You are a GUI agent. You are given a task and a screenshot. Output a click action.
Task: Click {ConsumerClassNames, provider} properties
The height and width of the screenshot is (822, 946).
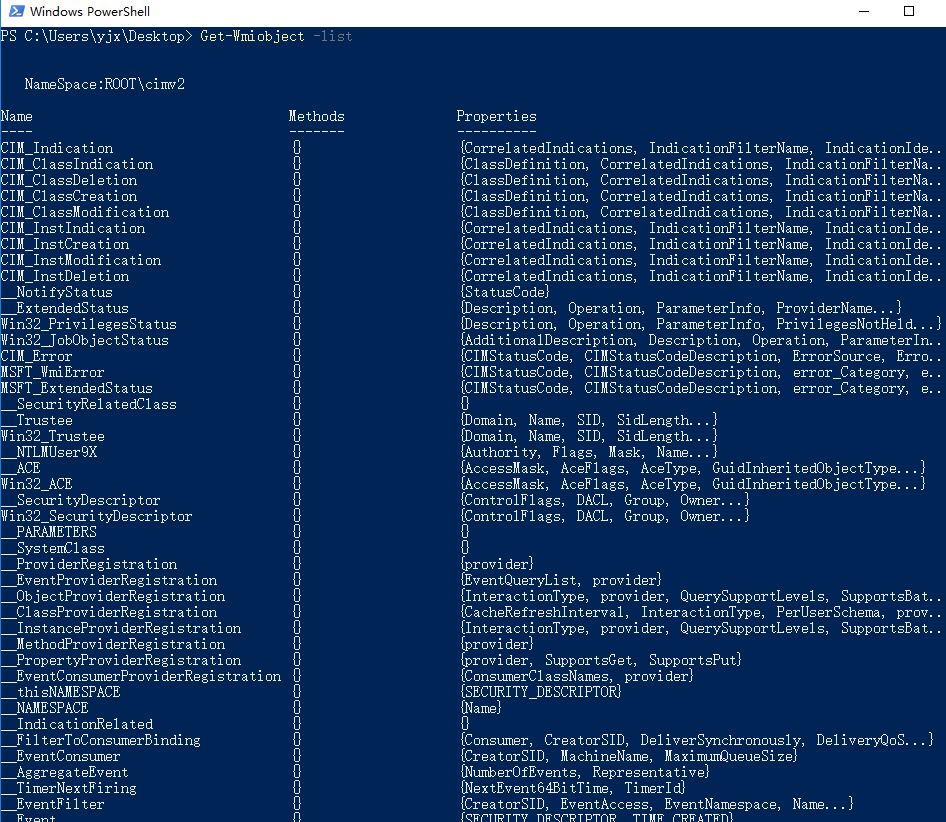pyautogui.click(x=577, y=676)
